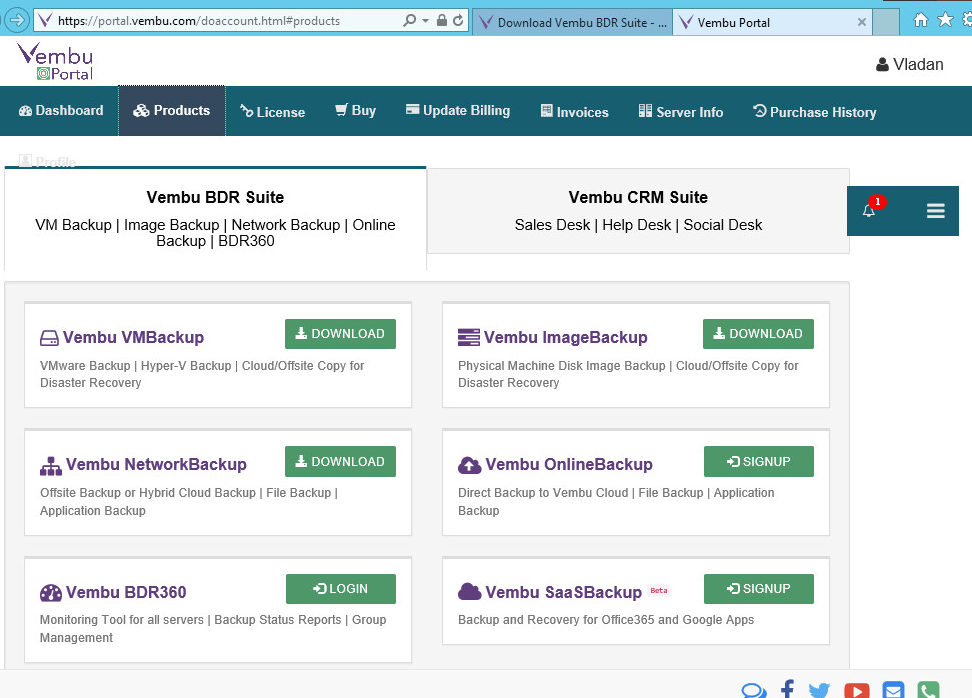This screenshot has width=972, height=698.
Task: Click the notification bell icon
Action: click(x=868, y=211)
